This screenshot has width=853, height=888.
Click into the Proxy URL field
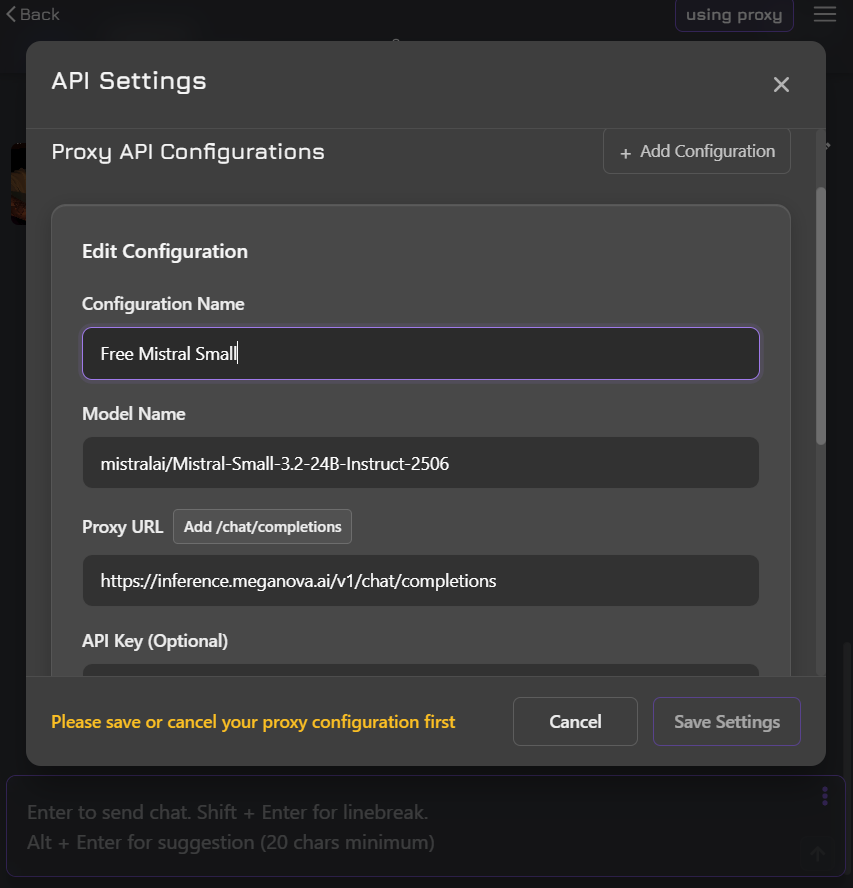click(x=420, y=581)
